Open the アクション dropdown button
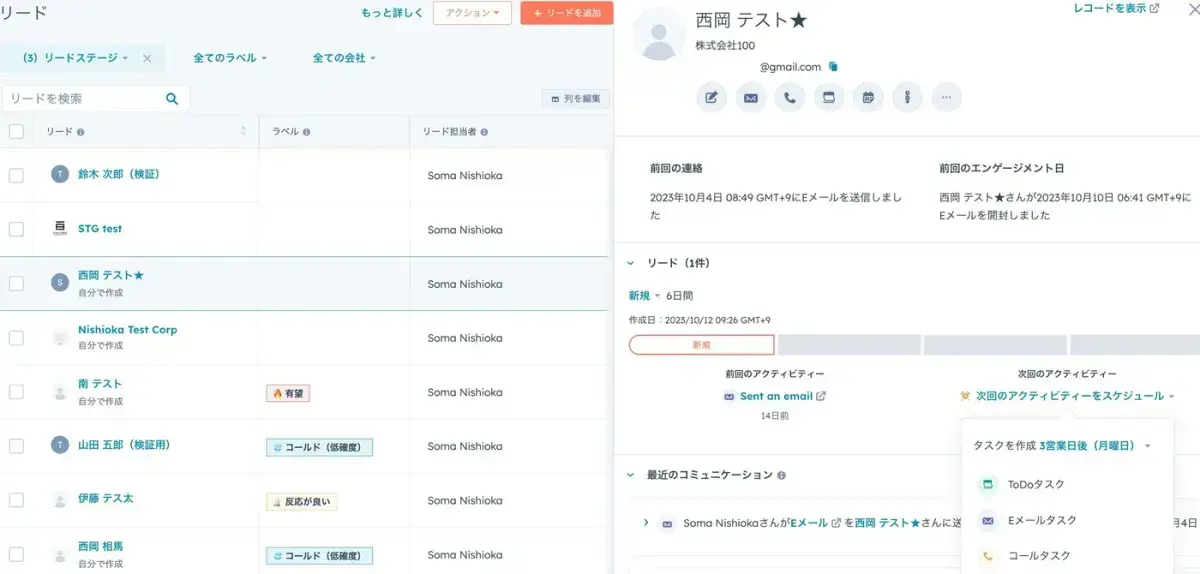 [x=472, y=13]
